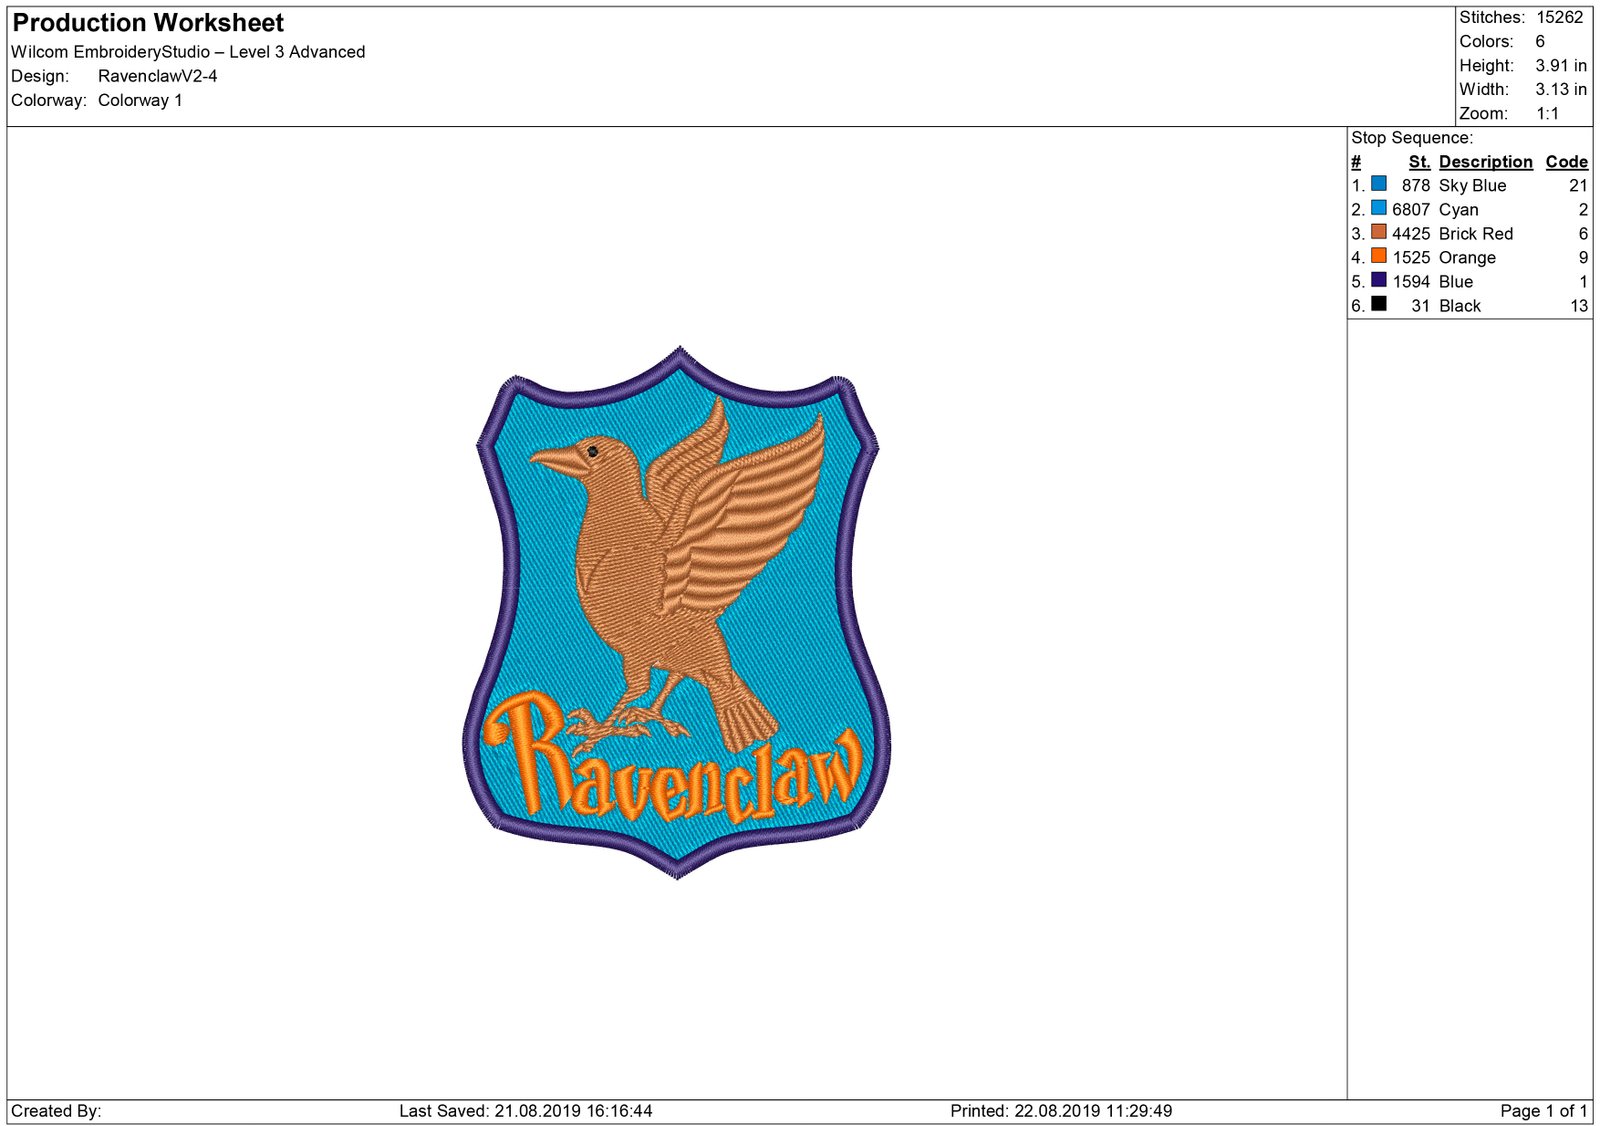Image resolution: width=1600 pixels, height=1126 pixels.
Task: Click the height value '3.91 in'
Action: (x=1561, y=65)
